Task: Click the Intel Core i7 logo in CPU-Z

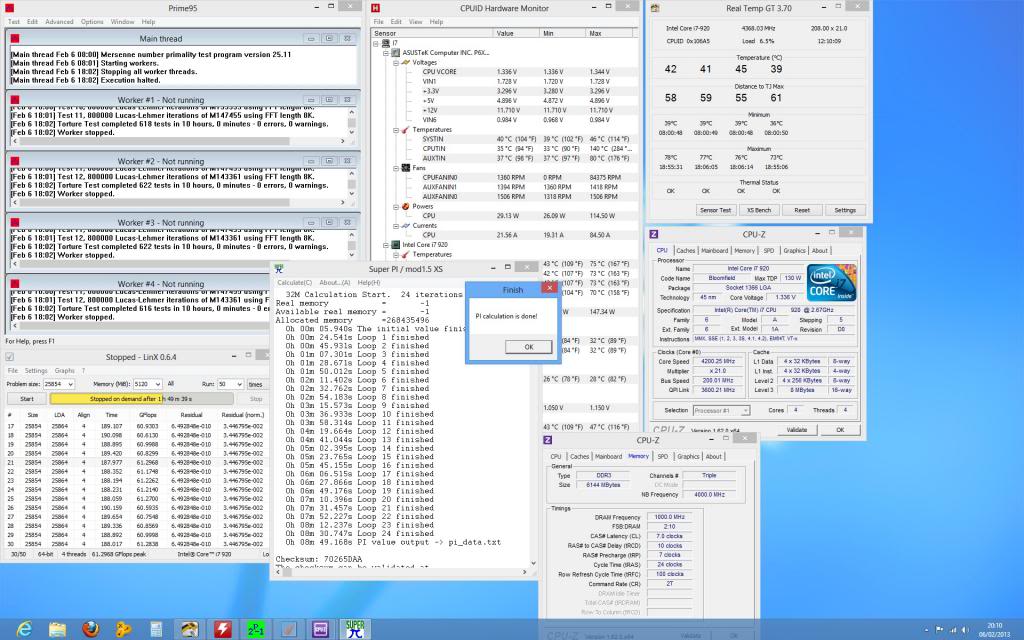Action: [831, 282]
